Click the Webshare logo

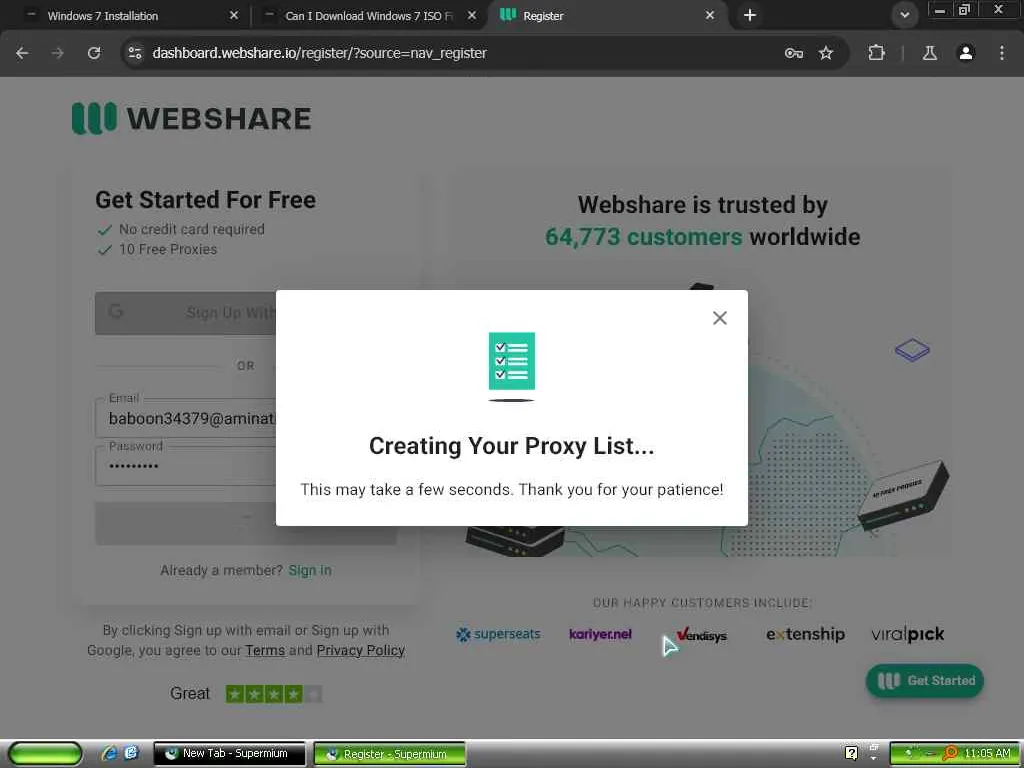click(x=191, y=118)
